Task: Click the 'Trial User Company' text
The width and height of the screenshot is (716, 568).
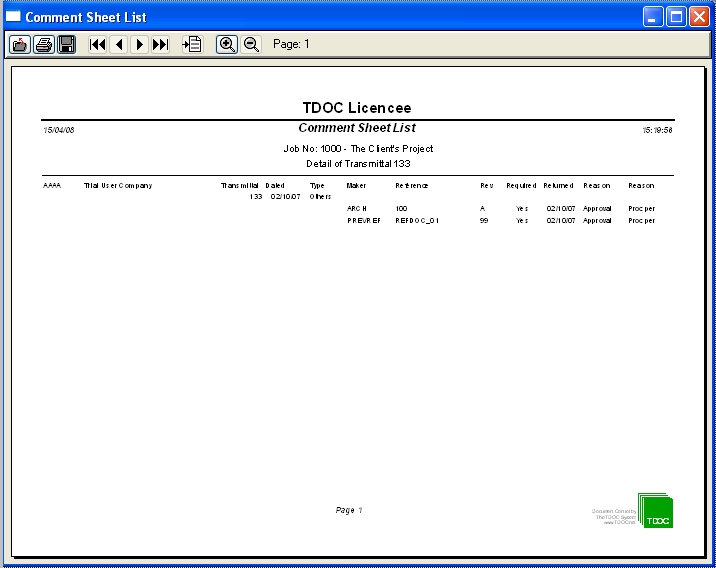Action: coord(118,185)
